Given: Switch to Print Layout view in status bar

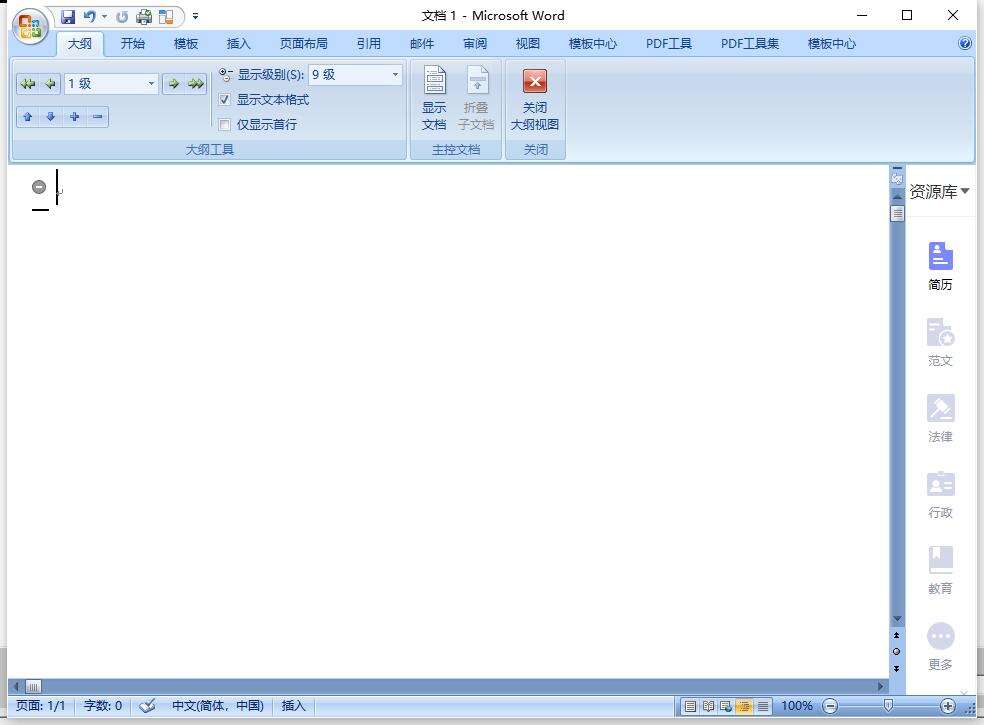Looking at the screenshot, I should 690,706.
